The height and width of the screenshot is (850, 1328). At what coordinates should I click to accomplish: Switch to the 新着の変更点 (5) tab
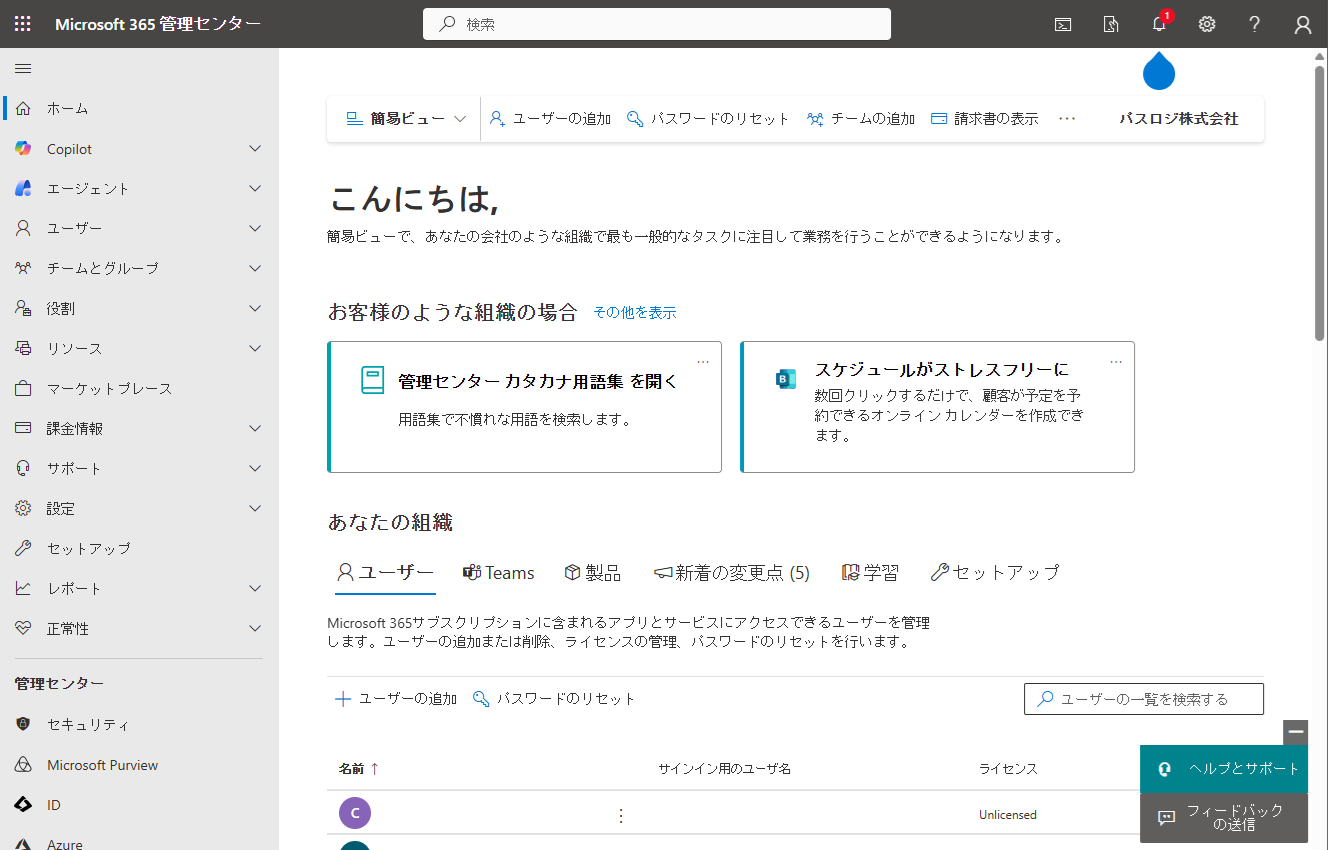(x=731, y=573)
